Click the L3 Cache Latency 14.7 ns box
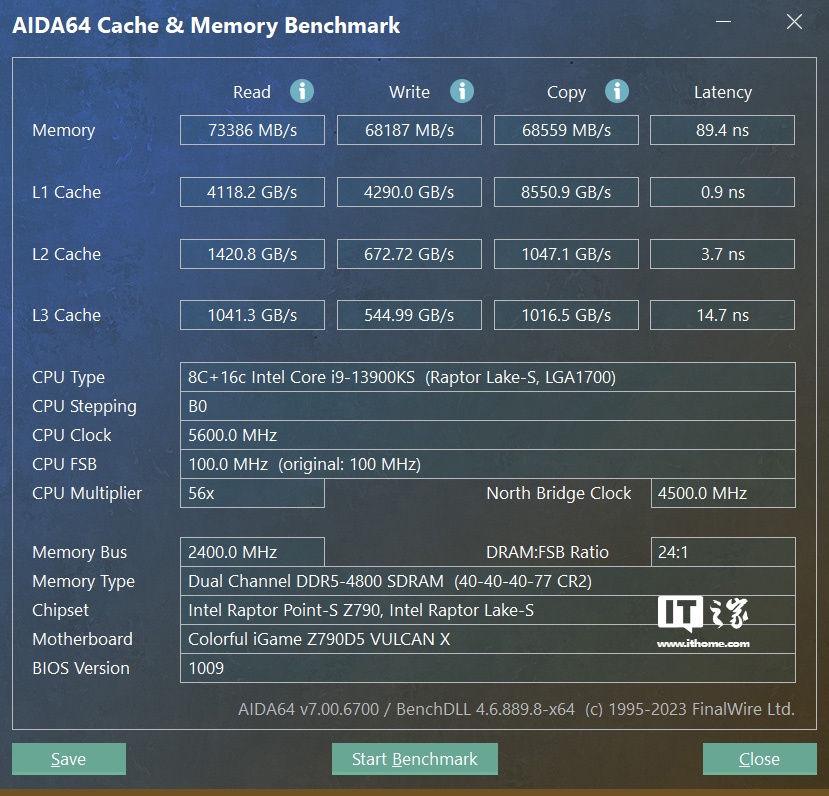829x796 pixels. 722,315
